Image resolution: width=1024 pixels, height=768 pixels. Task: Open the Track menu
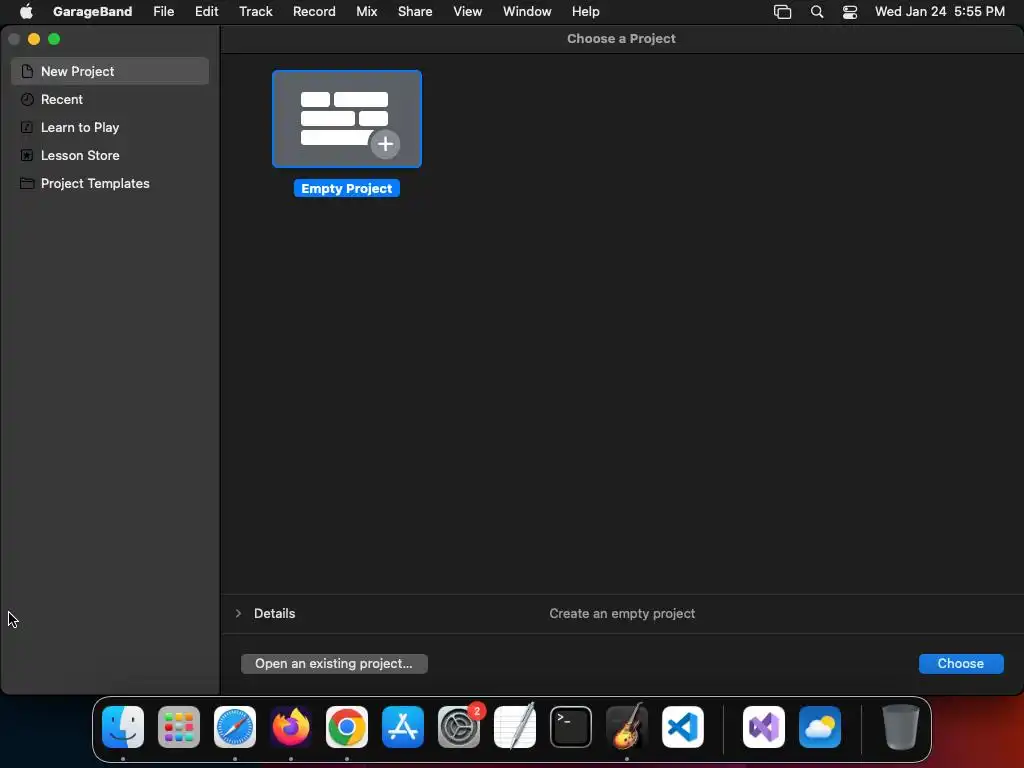255,11
